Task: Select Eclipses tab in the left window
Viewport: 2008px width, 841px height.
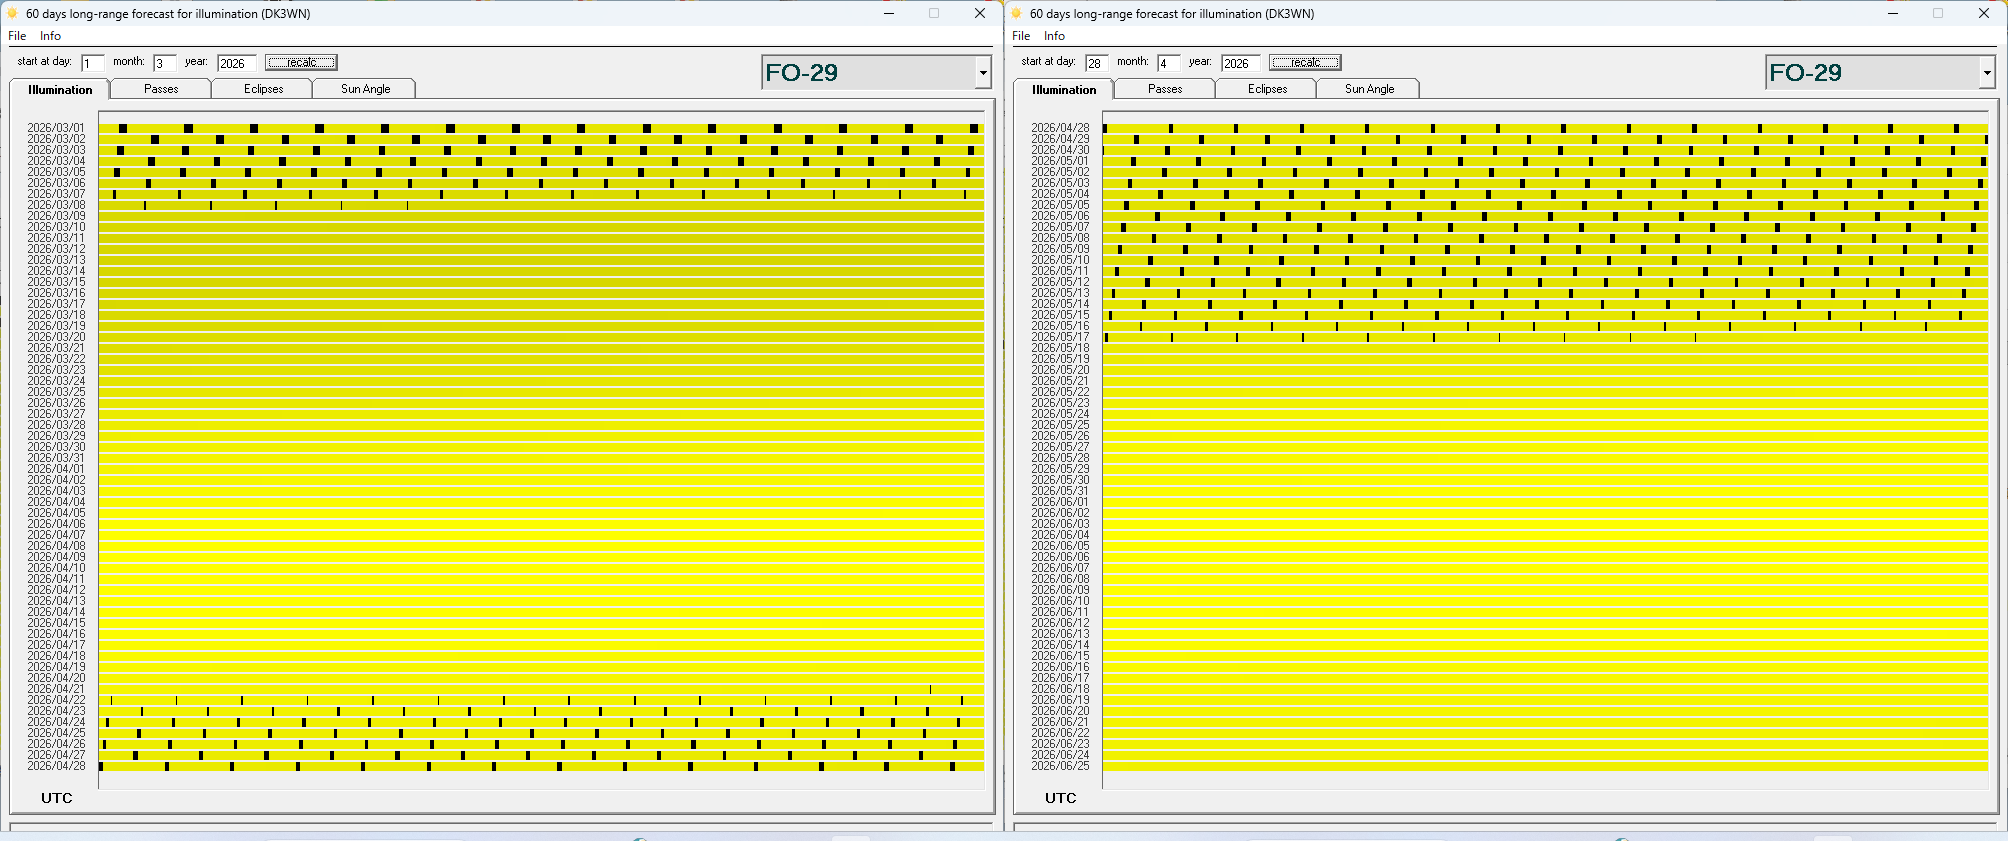Action: coord(263,89)
